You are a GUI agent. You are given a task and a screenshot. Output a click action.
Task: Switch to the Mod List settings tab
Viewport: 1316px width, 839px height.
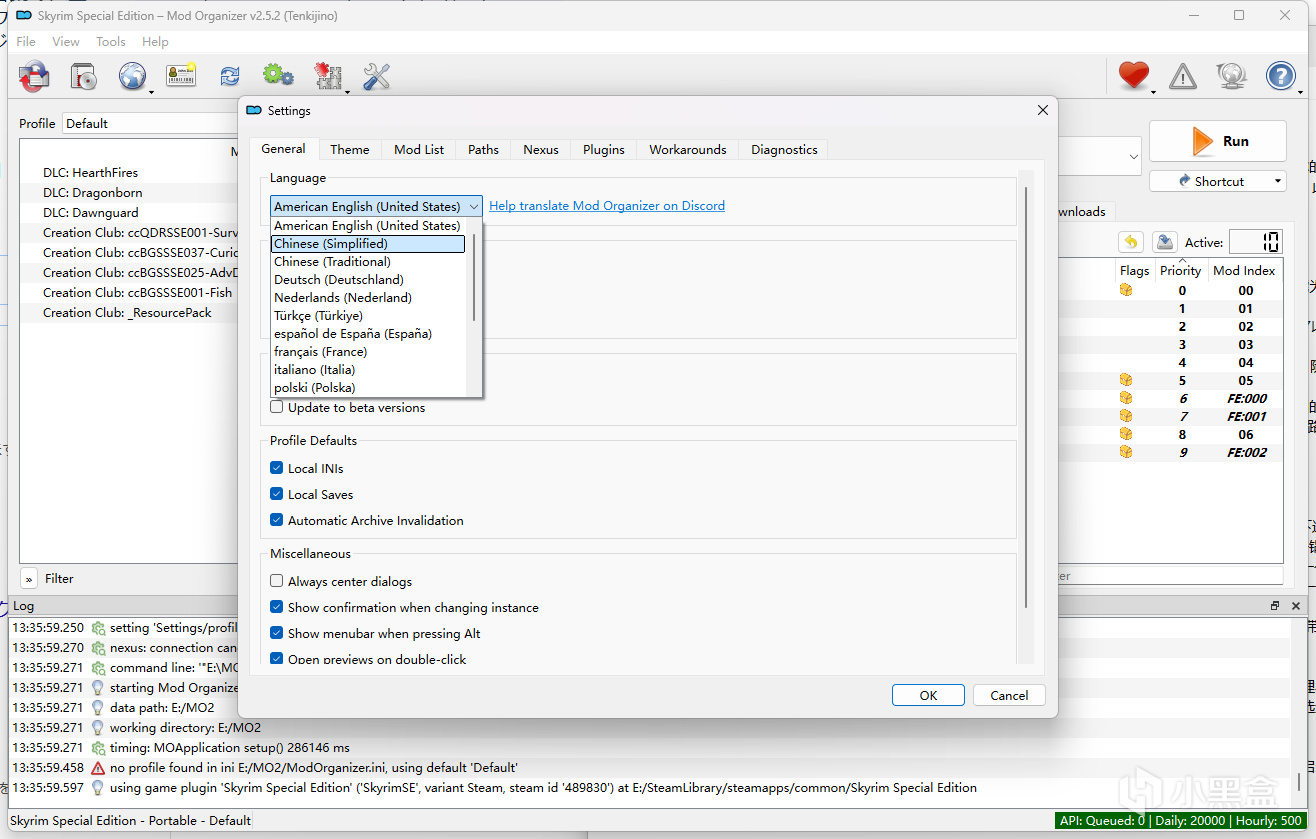coord(419,149)
